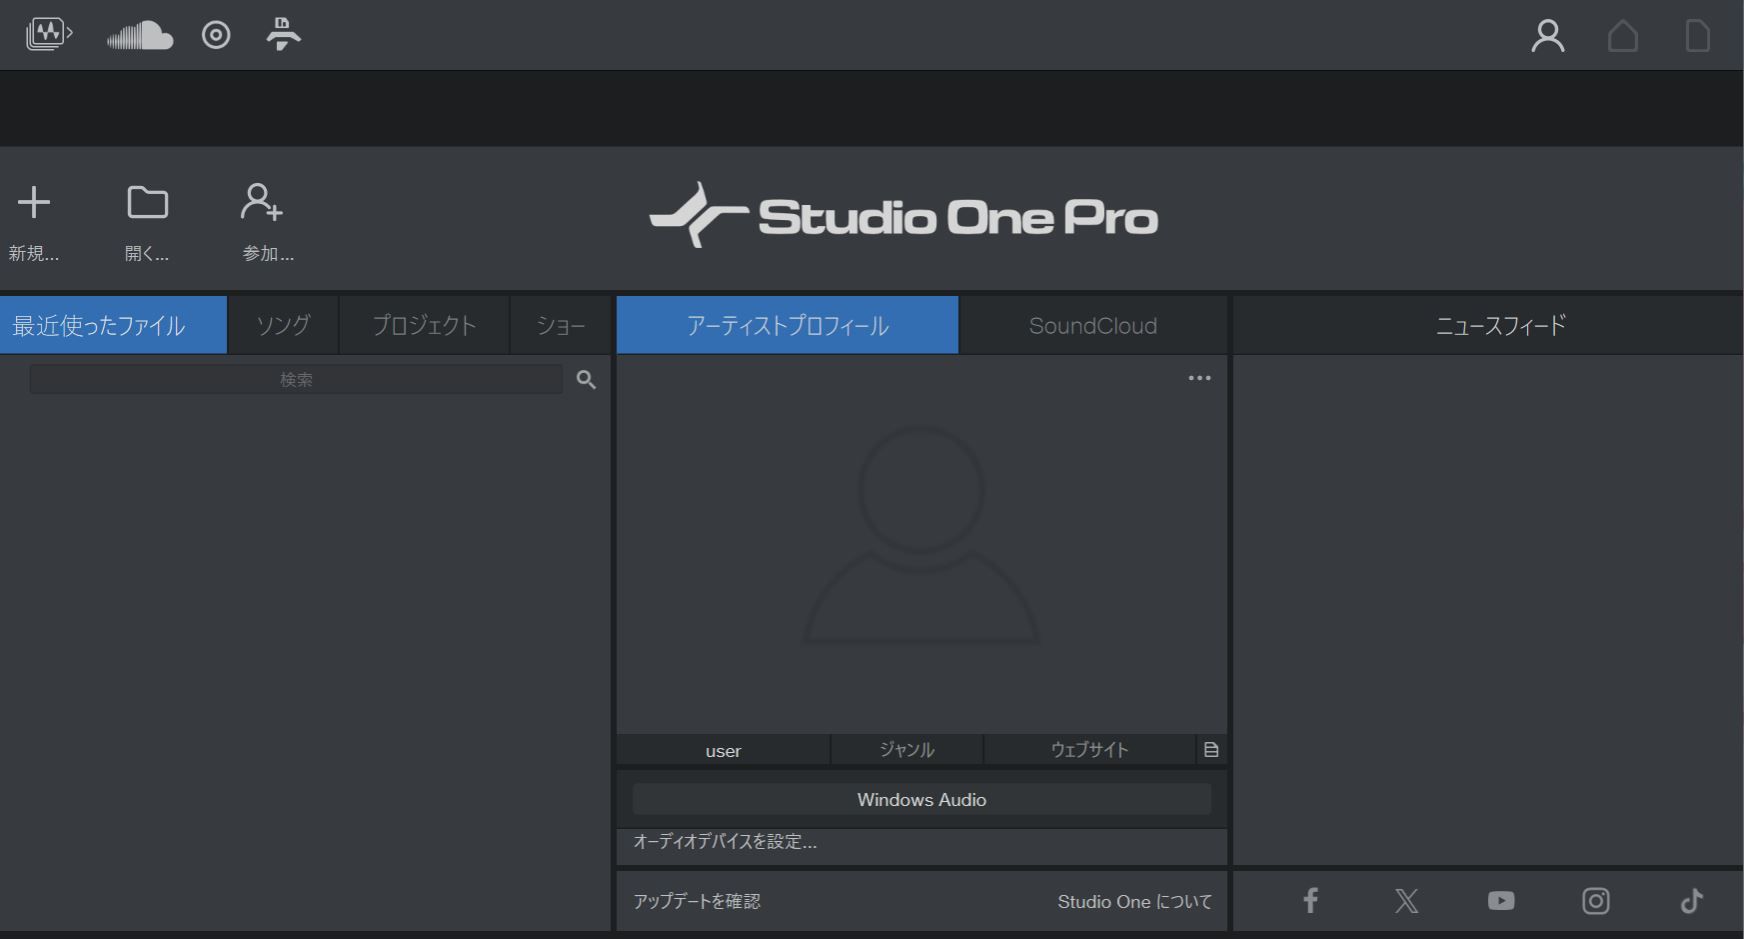
Task: Open the Instagram link icon
Action: point(1596,901)
